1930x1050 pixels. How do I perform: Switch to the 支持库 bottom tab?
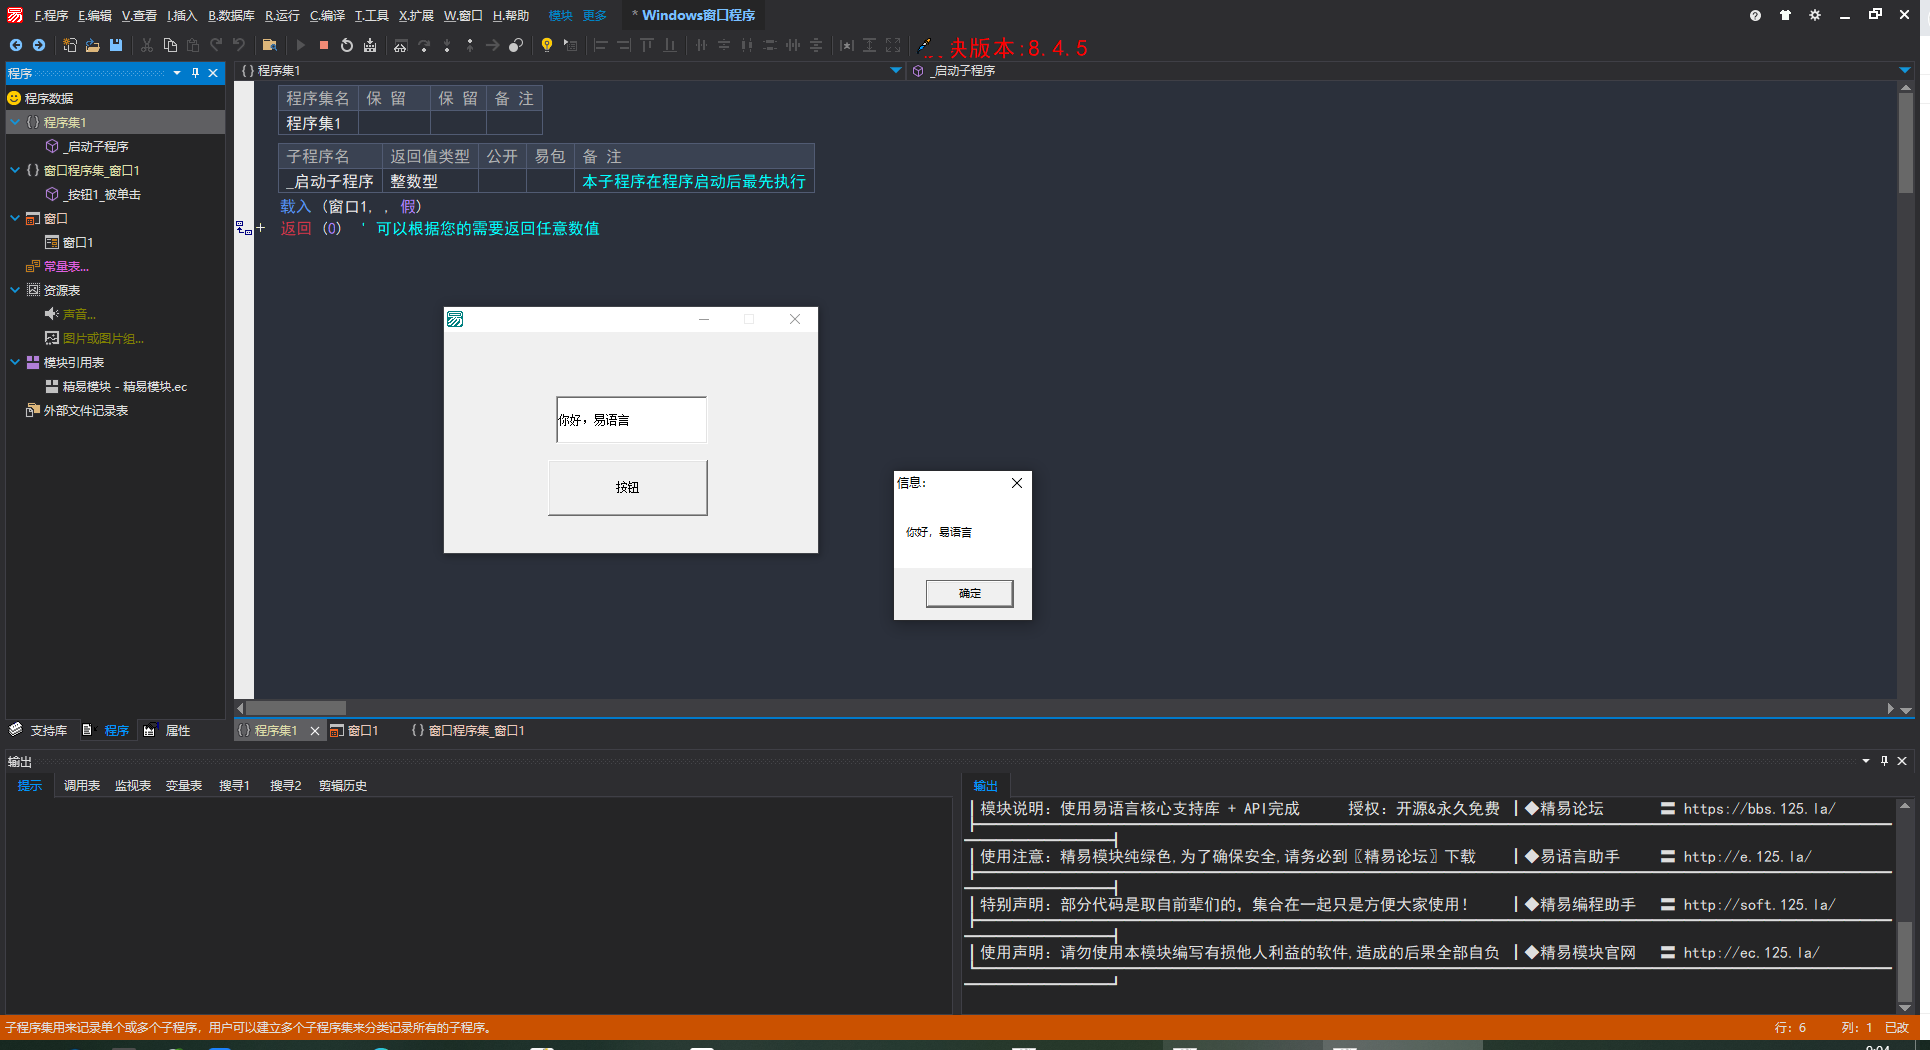(x=39, y=730)
